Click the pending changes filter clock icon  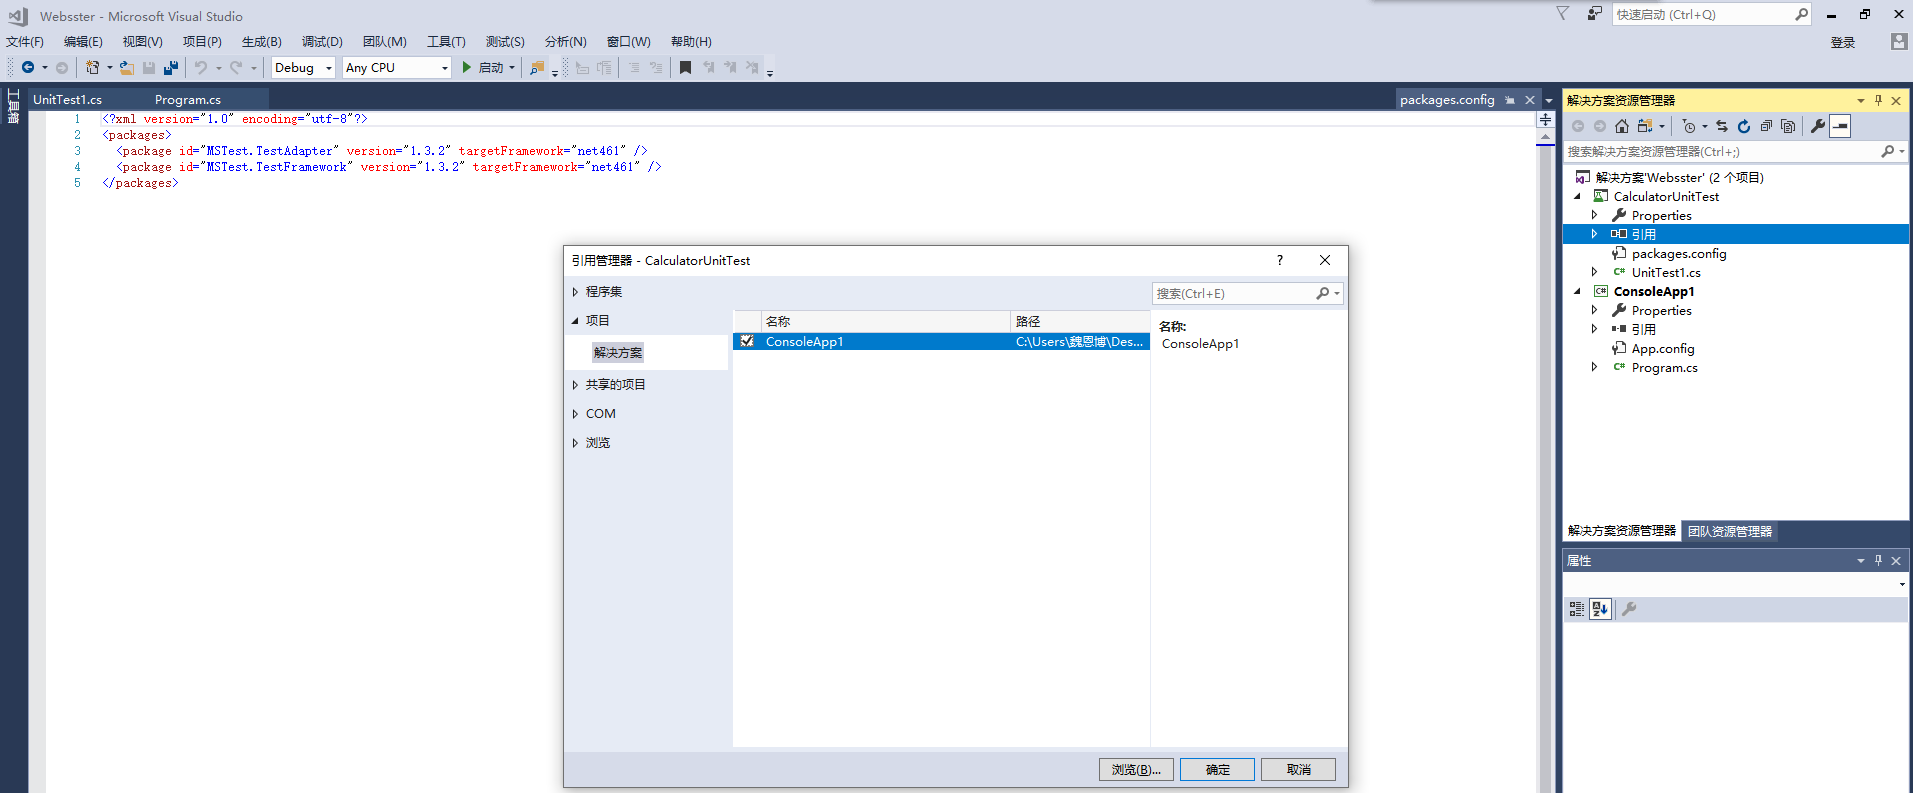click(1689, 126)
